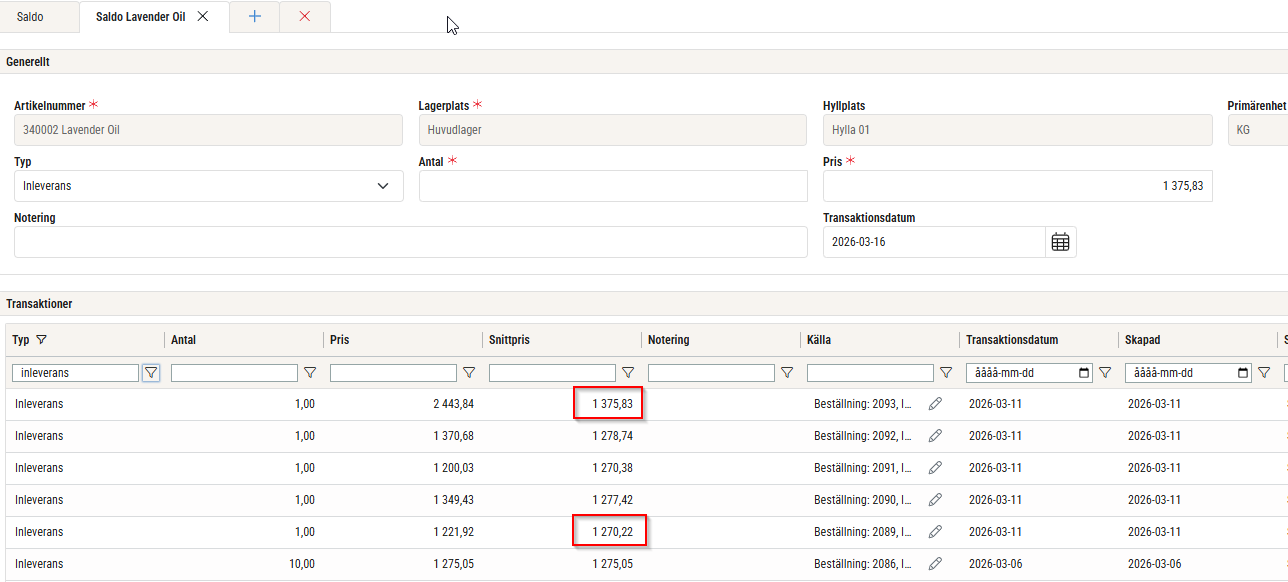Viewport: 1288px width, 582px height.
Task: Open date picker in Transaktionsdatum column filter
Action: [x=1083, y=373]
